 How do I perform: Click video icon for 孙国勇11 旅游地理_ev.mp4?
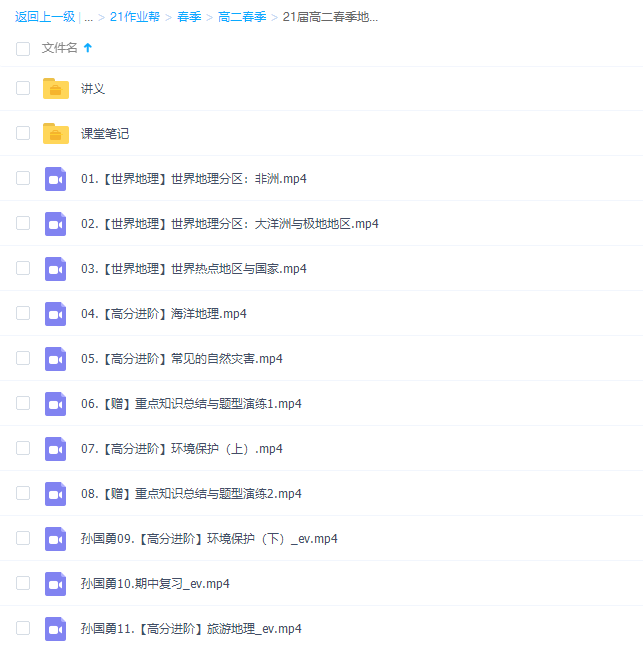(x=56, y=629)
